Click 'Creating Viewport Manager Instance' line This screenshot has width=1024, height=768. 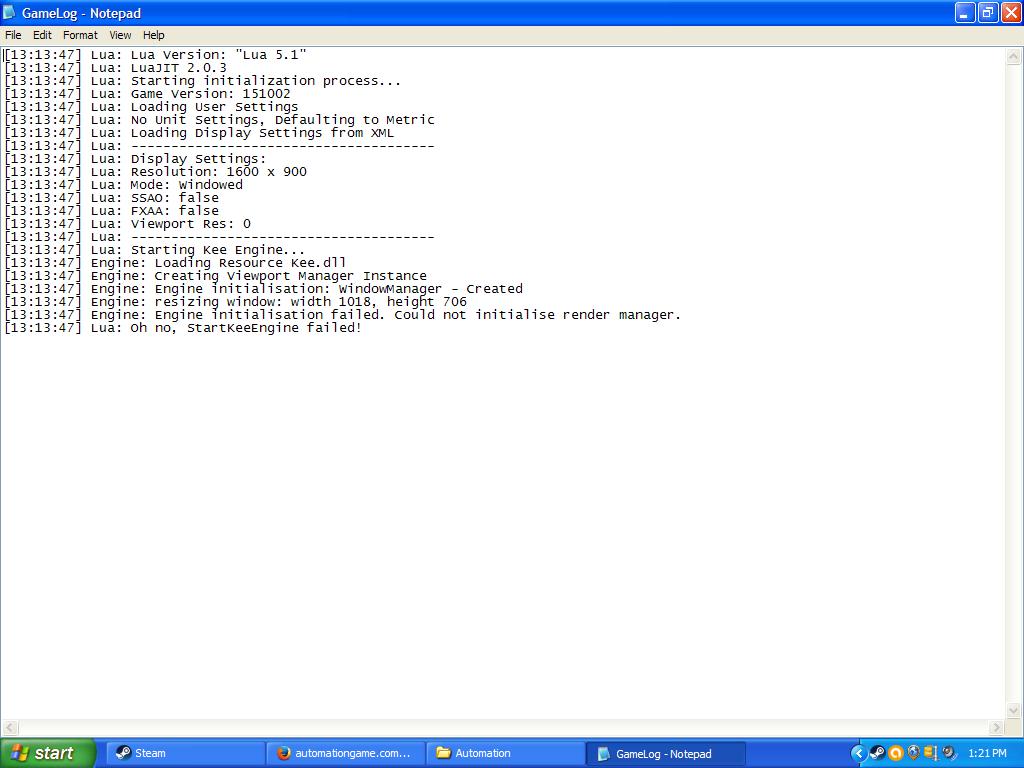click(x=216, y=276)
